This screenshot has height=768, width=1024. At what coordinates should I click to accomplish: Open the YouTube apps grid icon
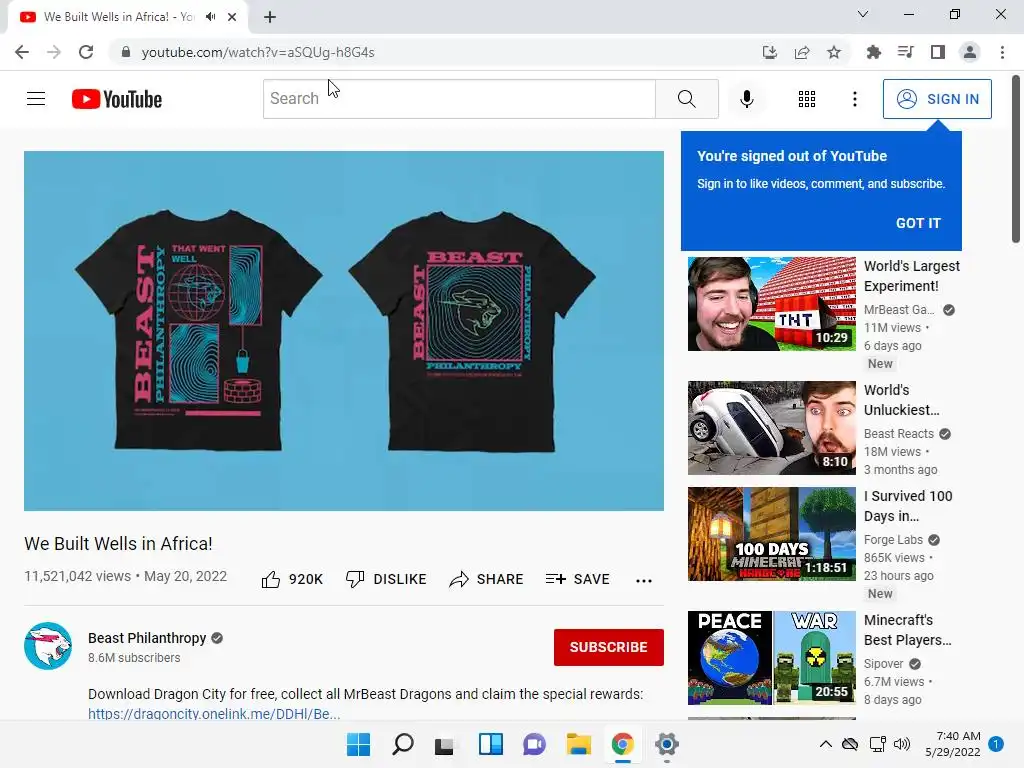807,99
